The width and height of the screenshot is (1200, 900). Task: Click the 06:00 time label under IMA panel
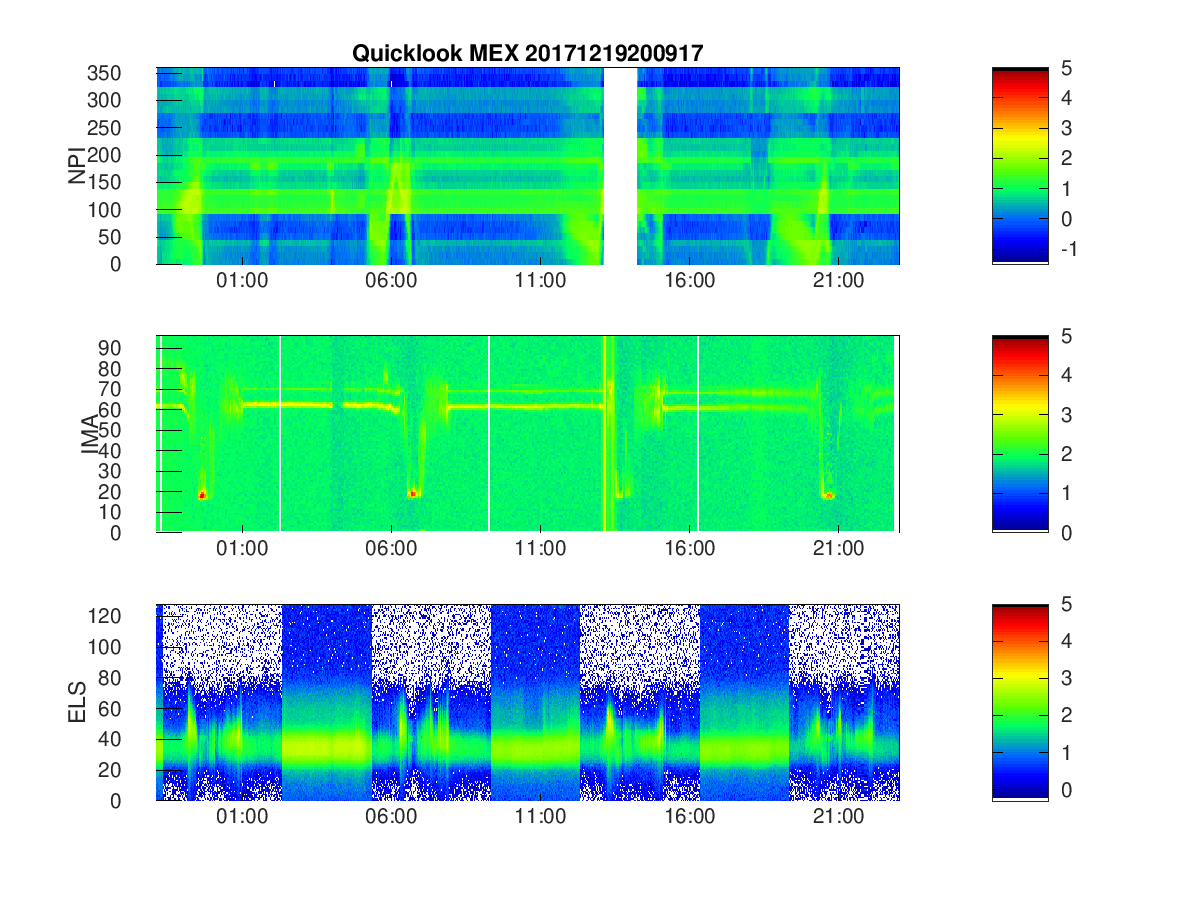pyautogui.click(x=391, y=549)
